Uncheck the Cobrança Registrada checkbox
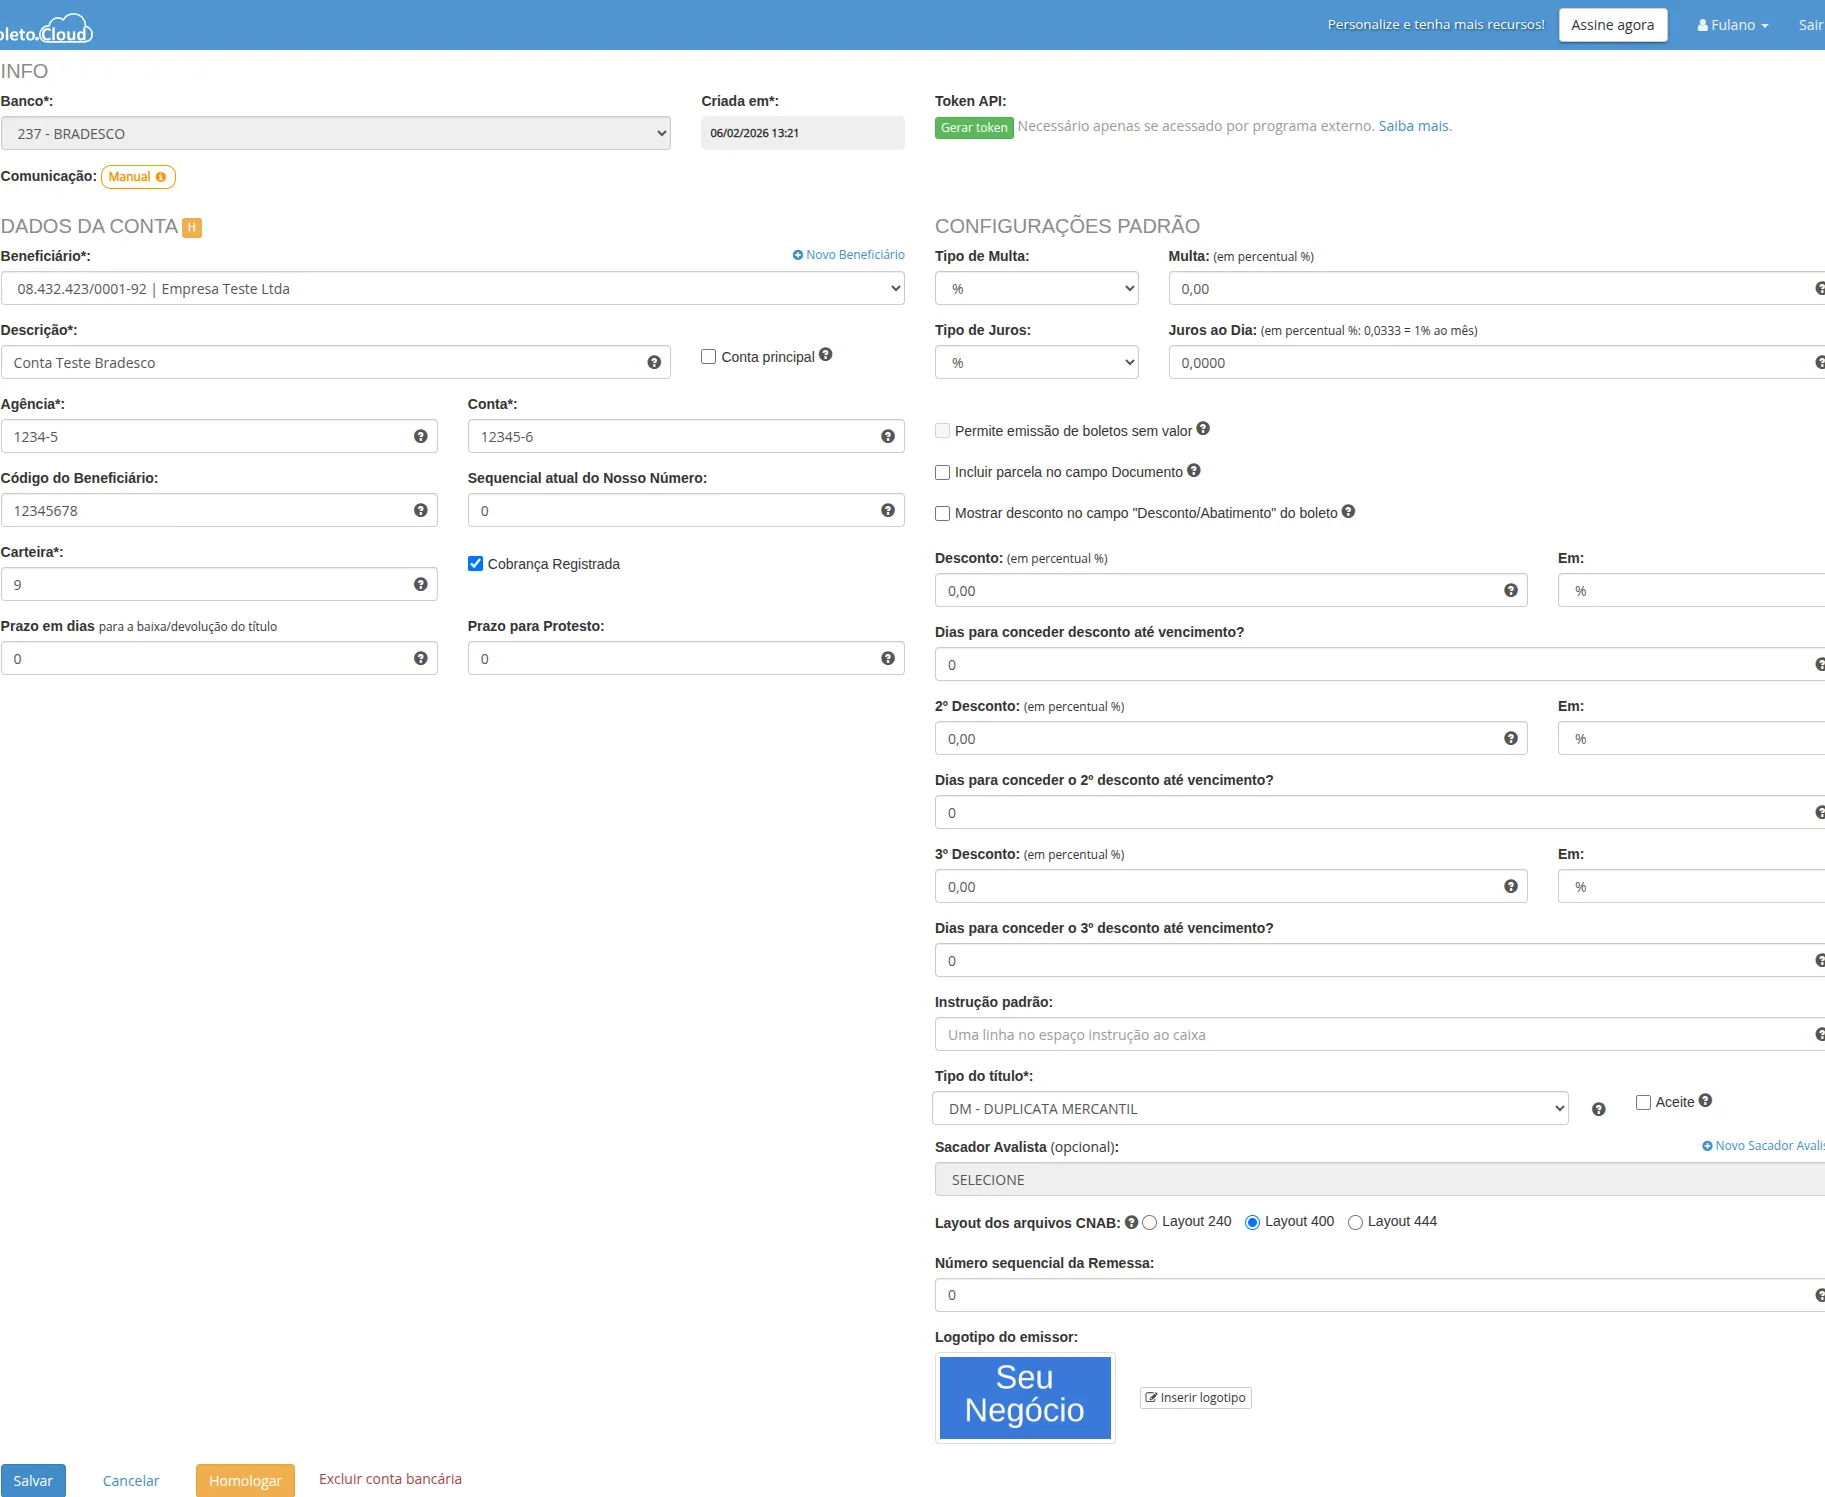Image resolution: width=1825 pixels, height=1497 pixels. pyautogui.click(x=476, y=564)
